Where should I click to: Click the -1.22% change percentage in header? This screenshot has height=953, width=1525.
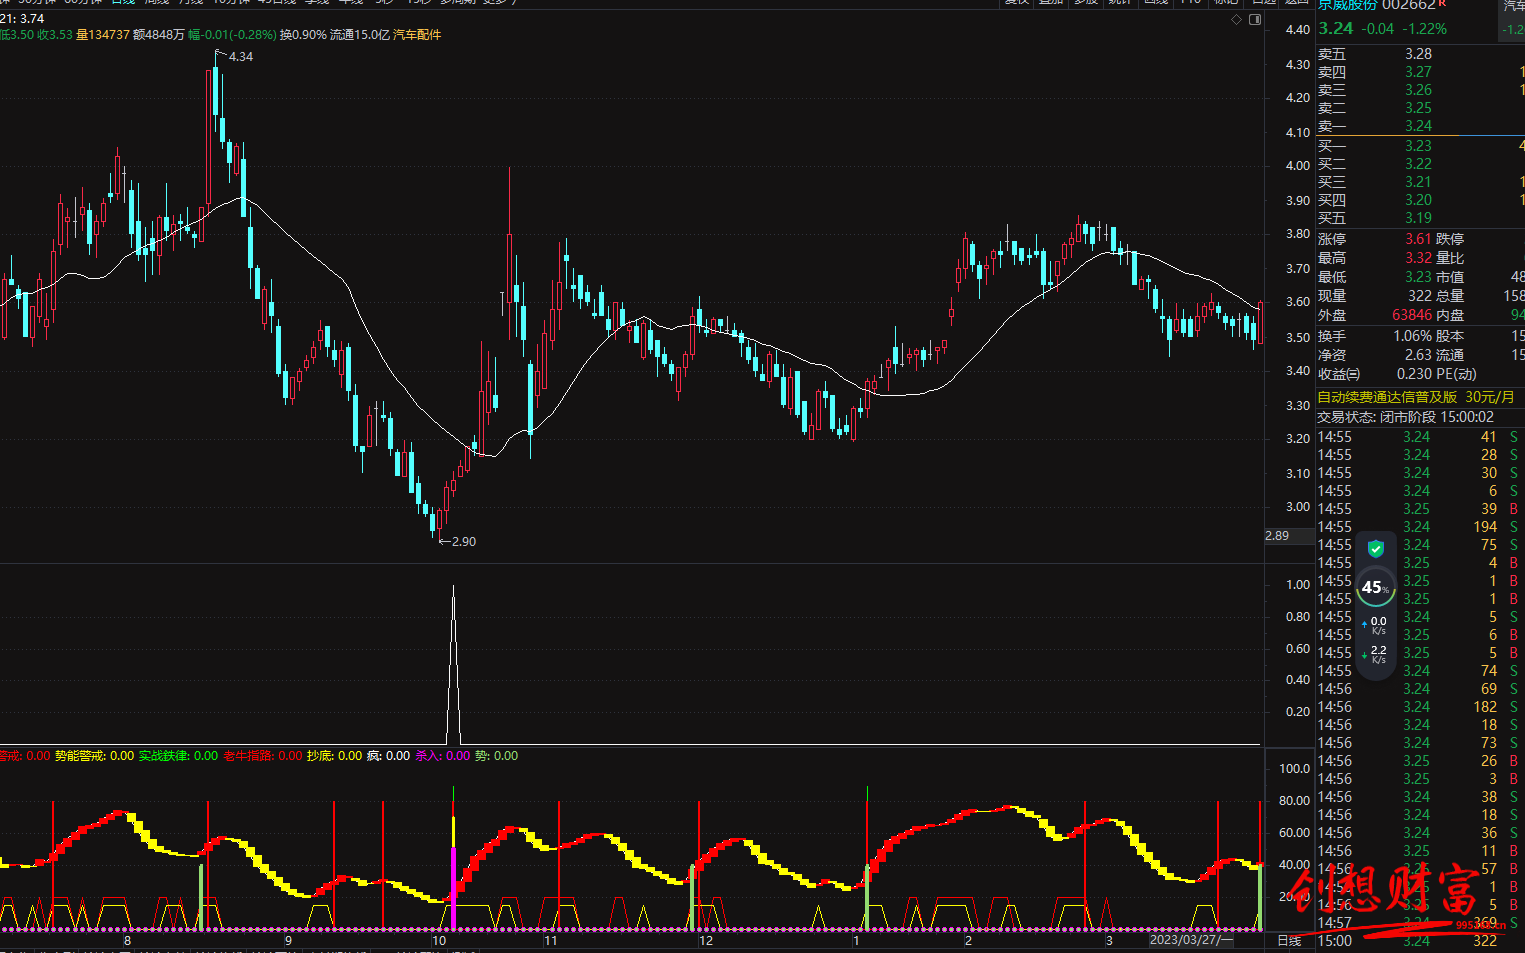[x=1424, y=29]
